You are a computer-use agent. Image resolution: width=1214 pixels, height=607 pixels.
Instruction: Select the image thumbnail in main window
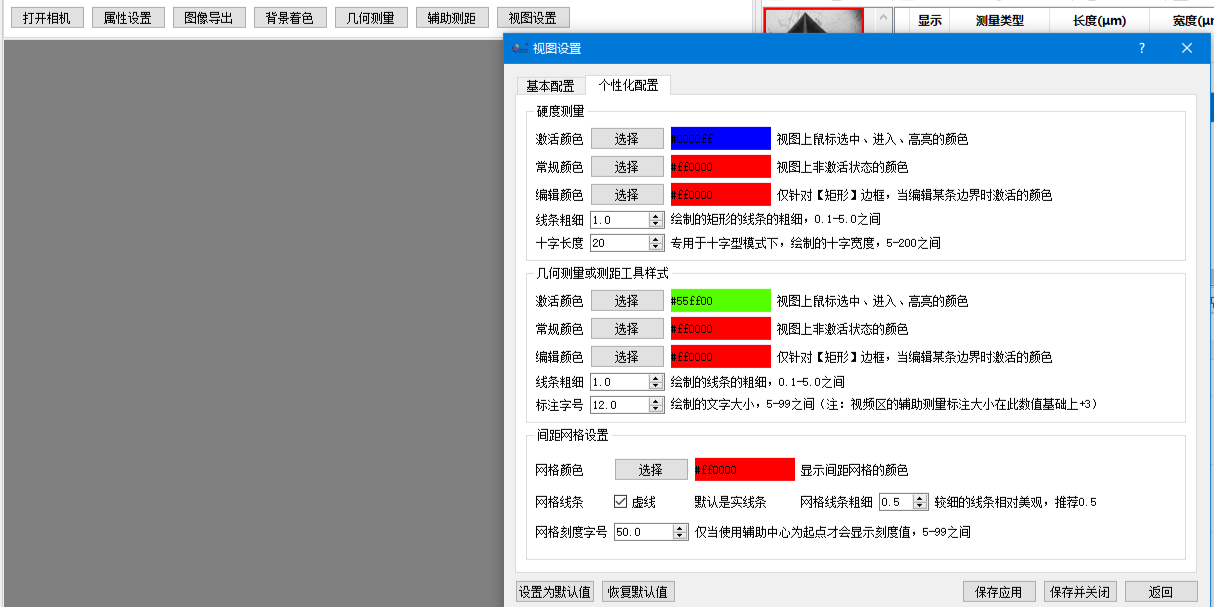click(x=814, y=21)
